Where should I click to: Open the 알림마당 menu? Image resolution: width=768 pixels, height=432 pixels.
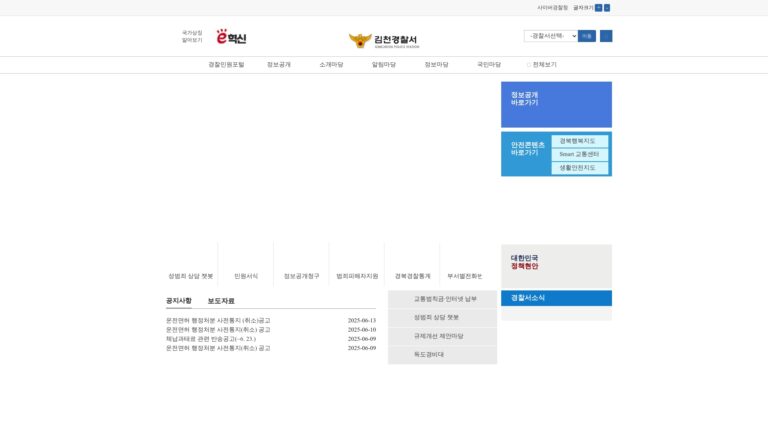pos(384,65)
